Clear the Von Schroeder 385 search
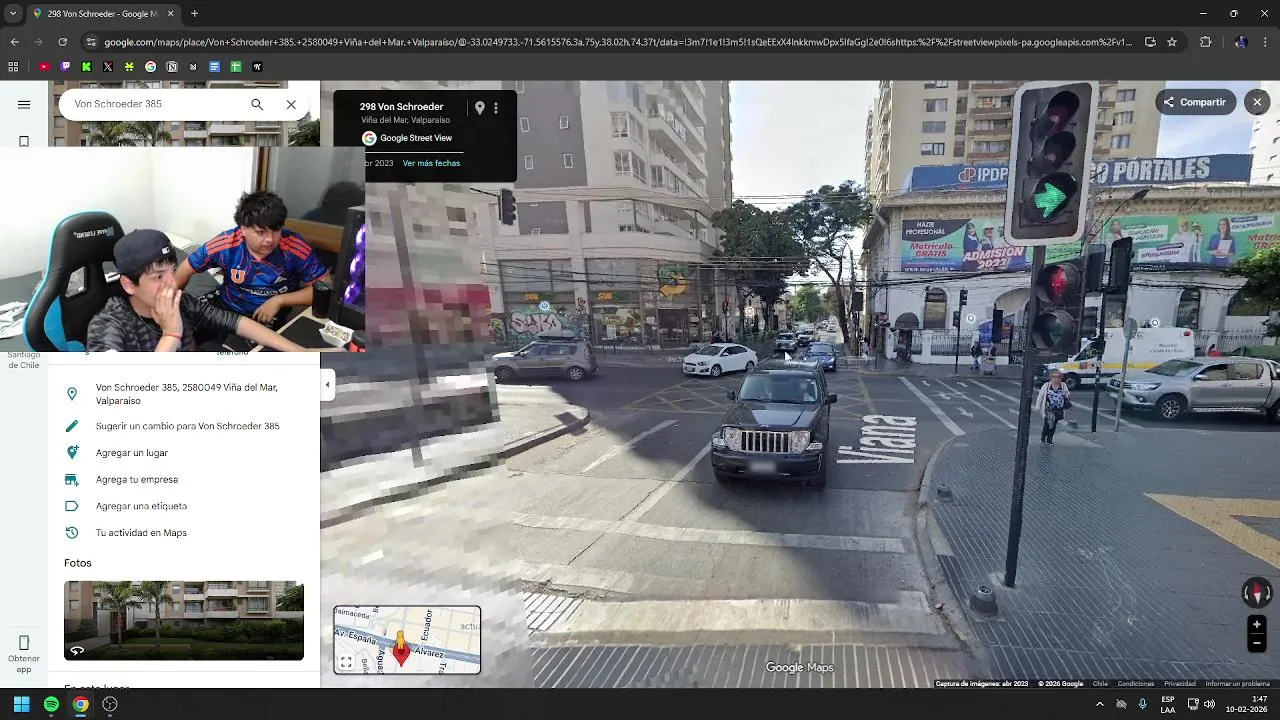 pos(291,104)
